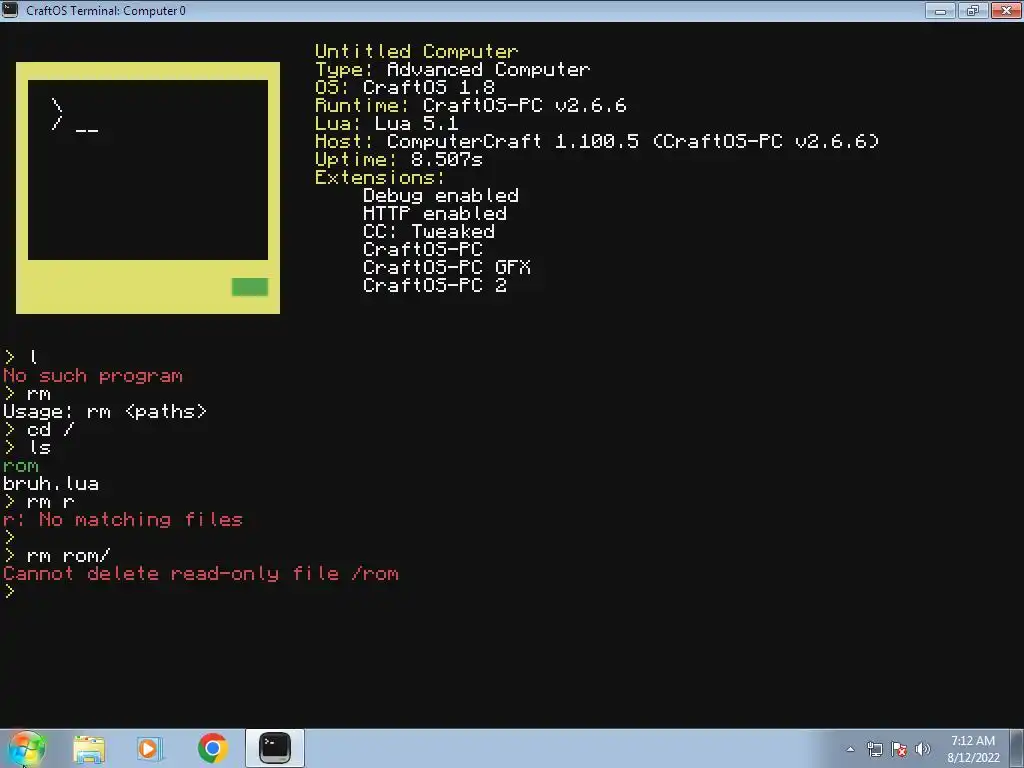Click the 'OS: CraftOS 1.8' line
The width and height of the screenshot is (1024, 768).
(x=405, y=88)
